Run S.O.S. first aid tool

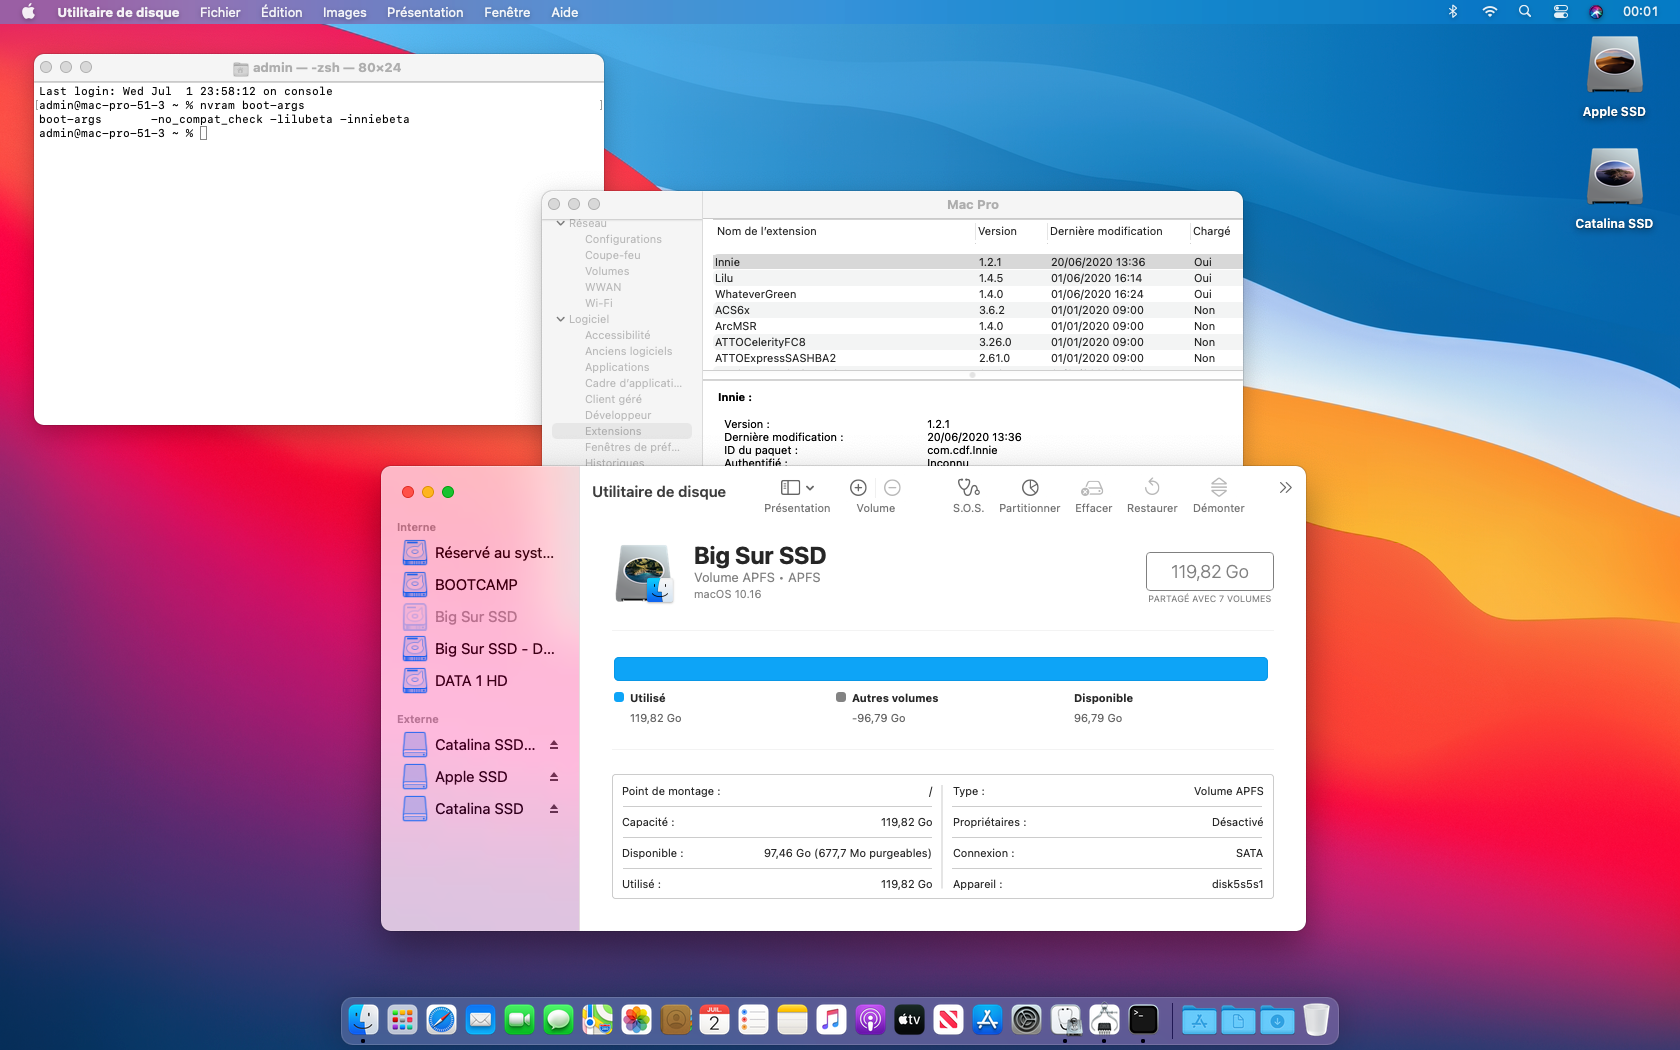pos(968,488)
